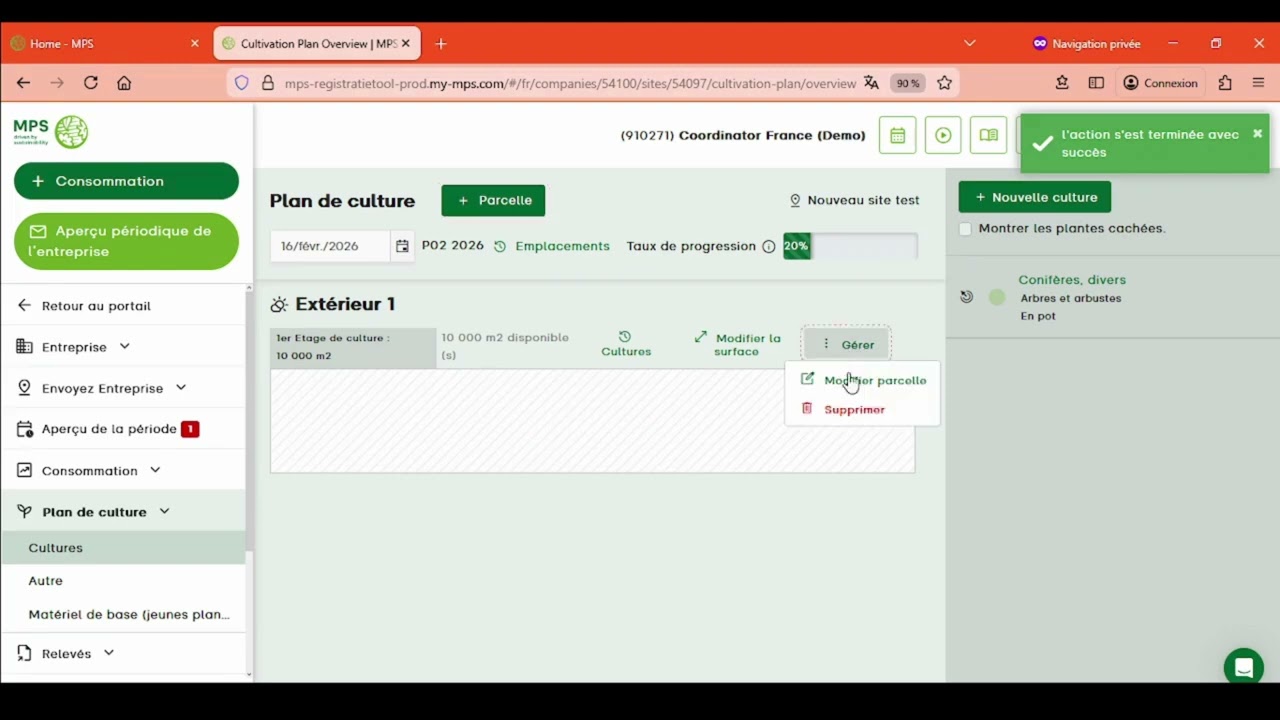Click the hatched parcel area

click(x=592, y=420)
